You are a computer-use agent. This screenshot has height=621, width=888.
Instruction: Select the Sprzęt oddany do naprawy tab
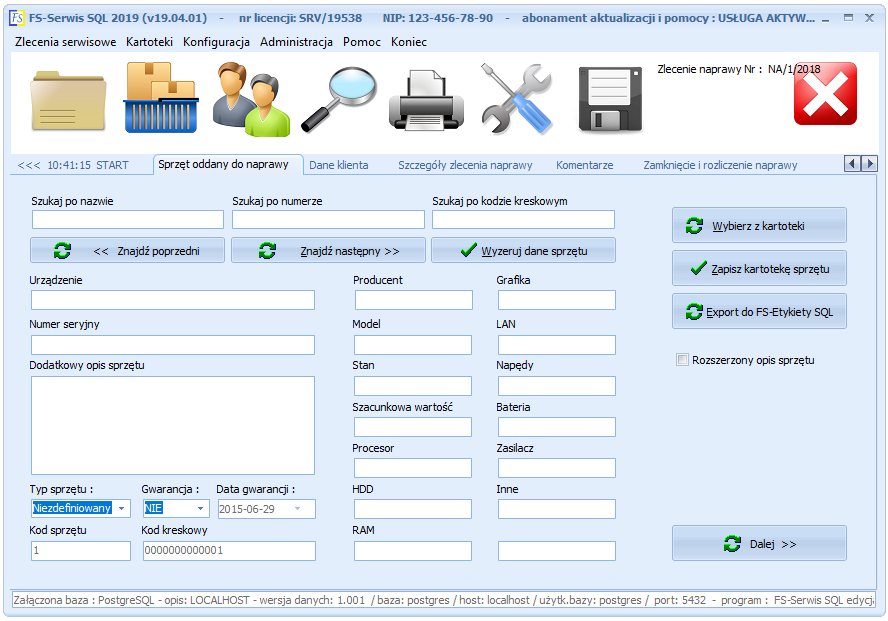(x=223, y=164)
